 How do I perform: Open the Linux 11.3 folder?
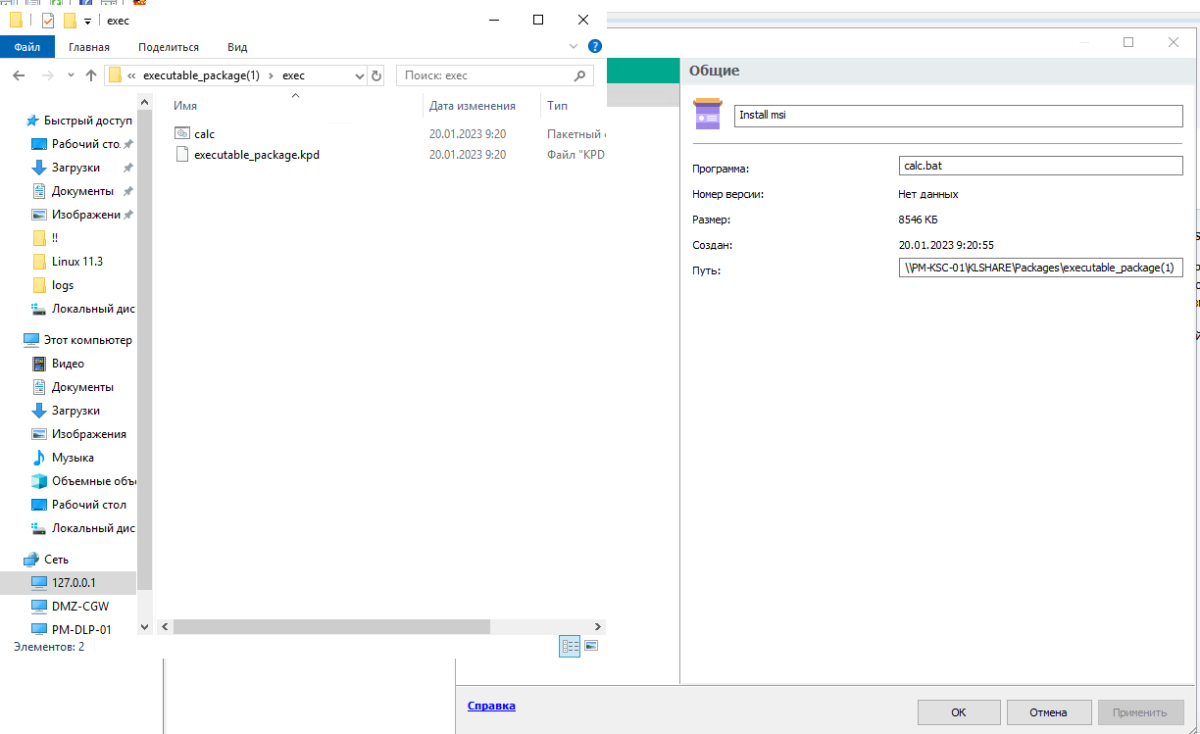pos(77,262)
